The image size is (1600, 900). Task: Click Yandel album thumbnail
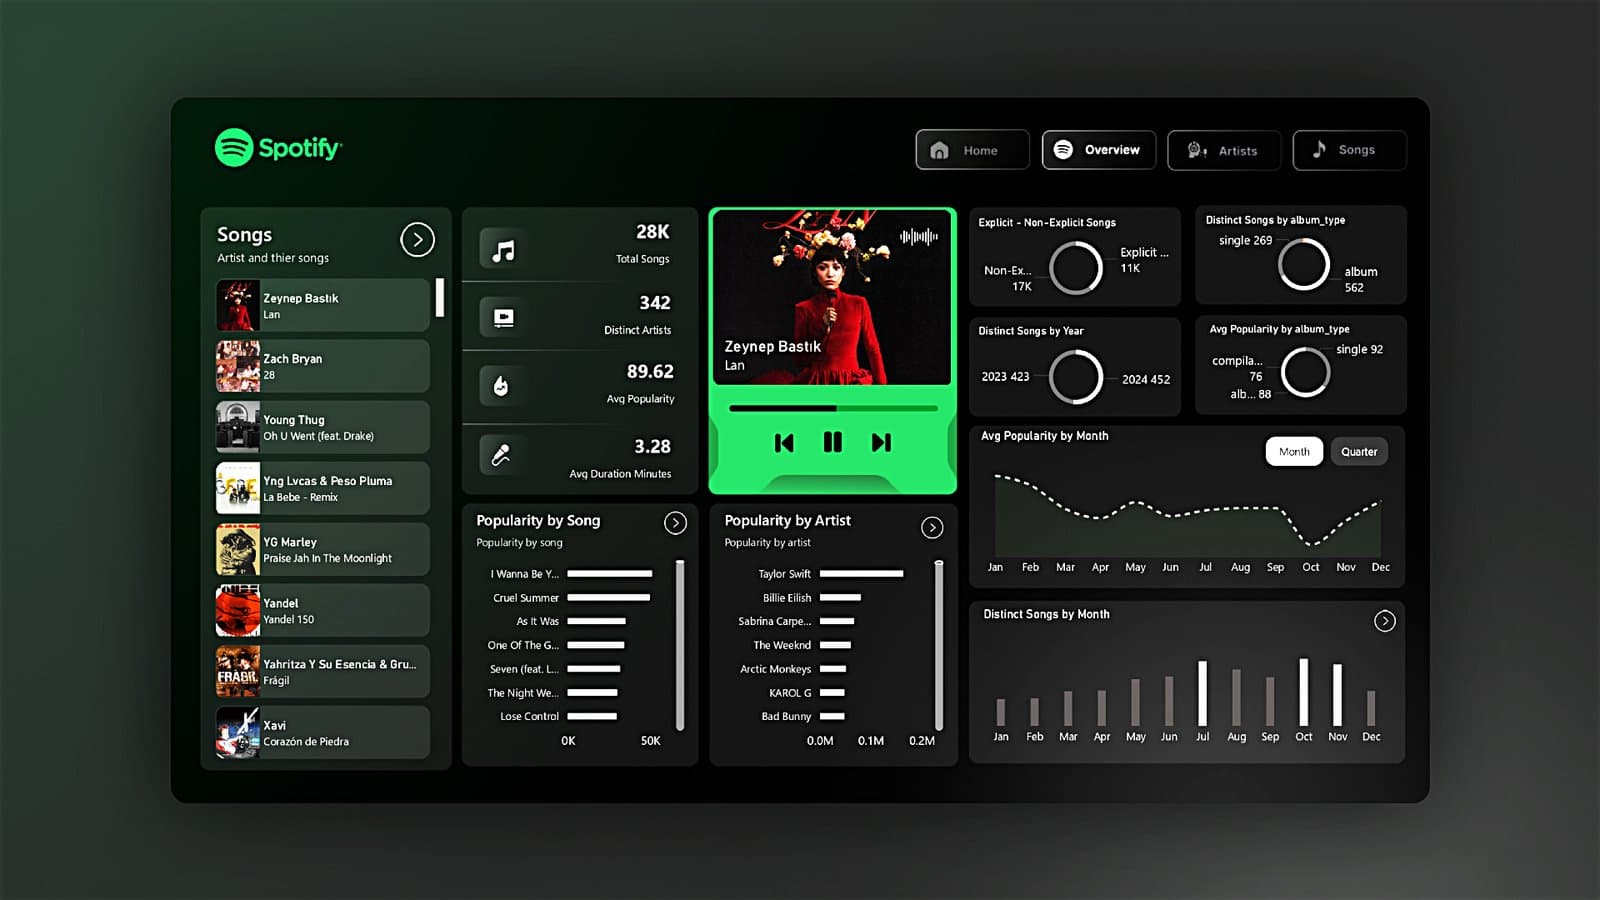tap(238, 610)
